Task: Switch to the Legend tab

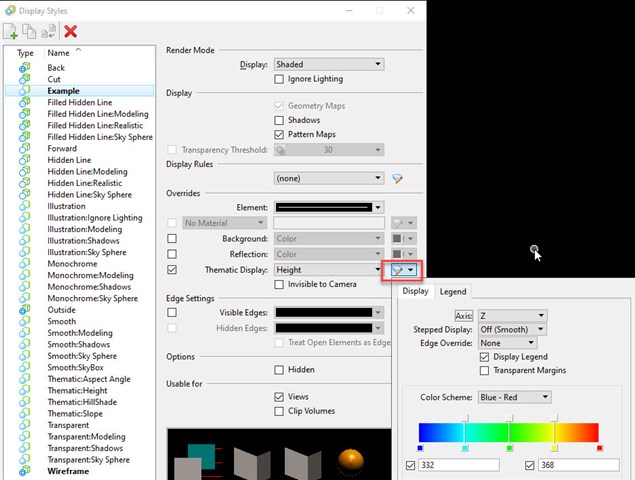Action: [x=453, y=292]
